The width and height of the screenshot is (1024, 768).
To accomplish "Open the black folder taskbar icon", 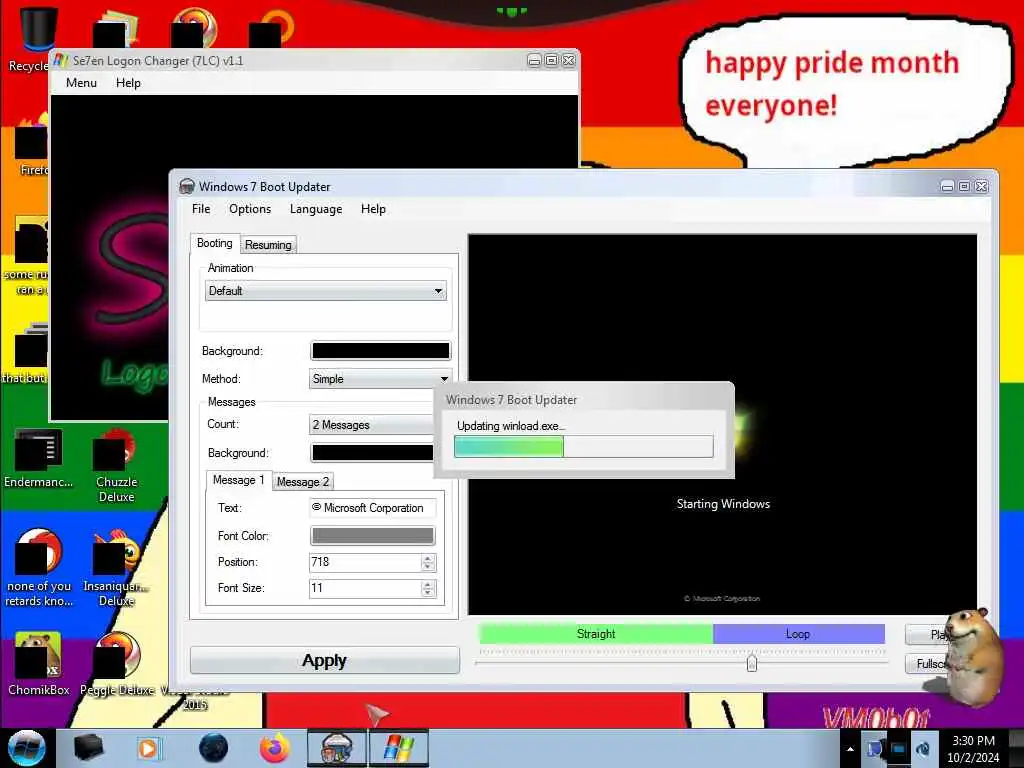I will (x=88, y=748).
